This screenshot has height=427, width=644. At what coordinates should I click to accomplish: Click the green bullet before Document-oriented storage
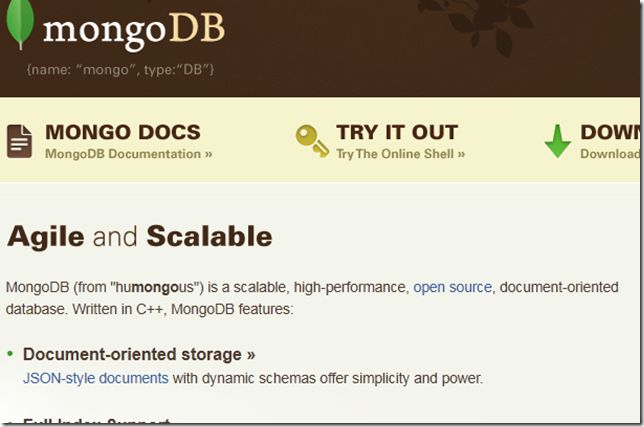point(10,354)
